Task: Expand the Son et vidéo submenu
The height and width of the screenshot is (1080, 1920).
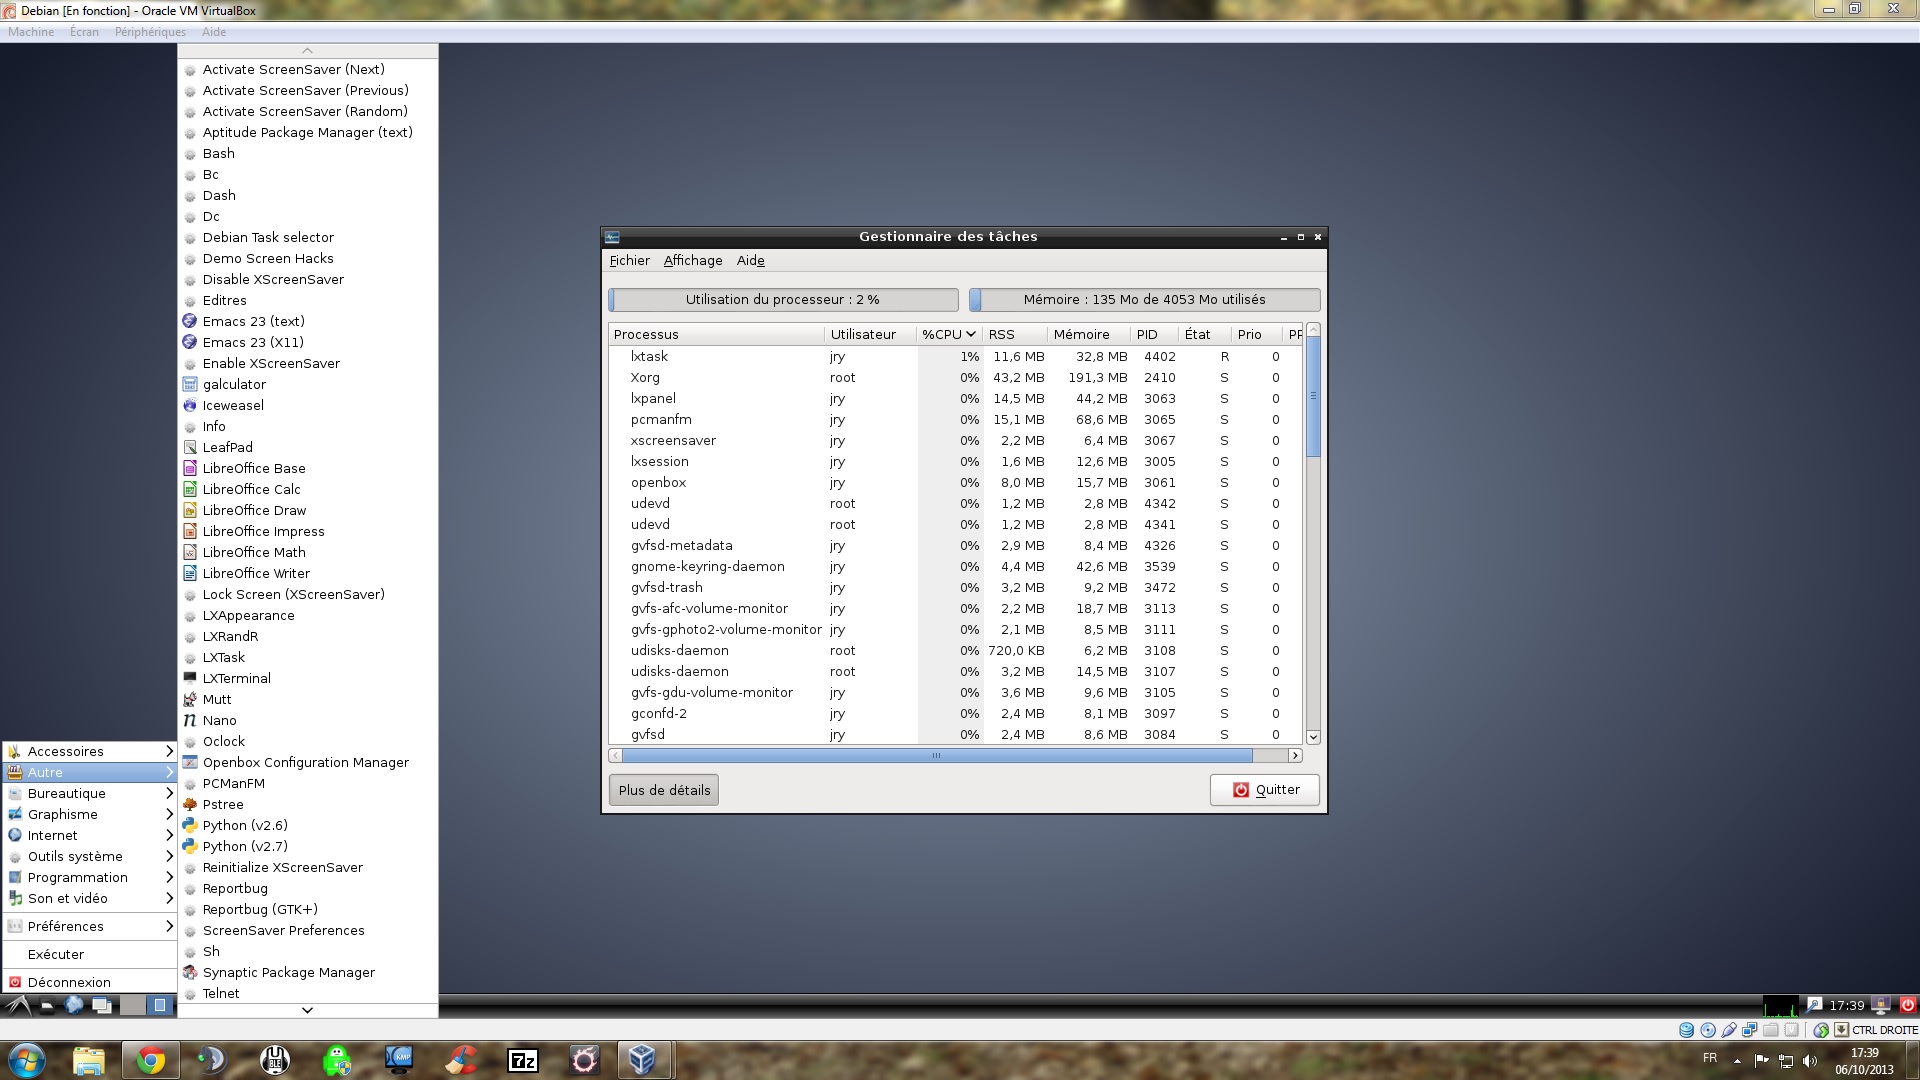Action: (x=90, y=898)
